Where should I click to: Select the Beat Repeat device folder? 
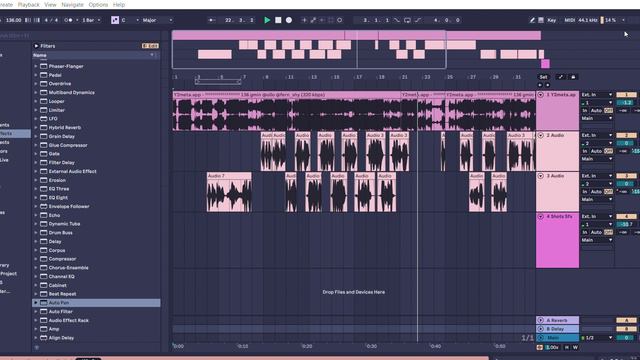pyautogui.click(x=62, y=294)
